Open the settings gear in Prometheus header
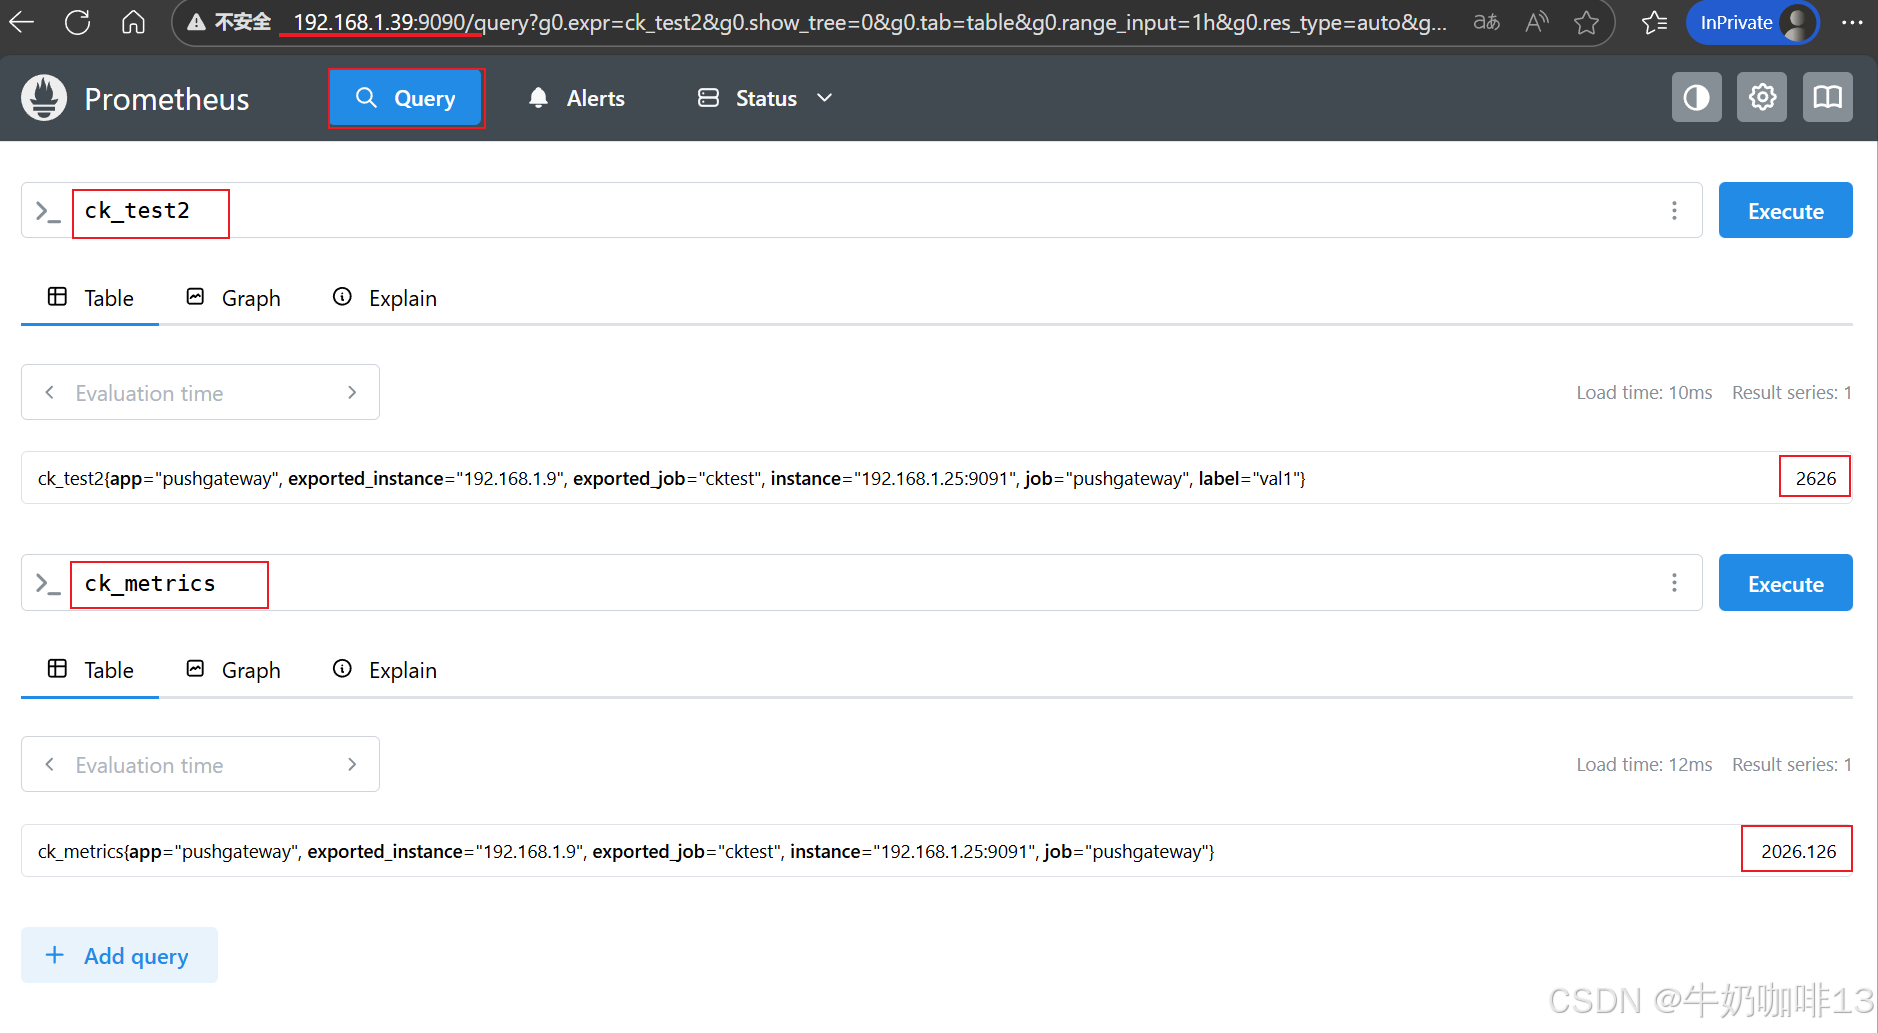This screenshot has width=1878, height=1033. (1762, 97)
